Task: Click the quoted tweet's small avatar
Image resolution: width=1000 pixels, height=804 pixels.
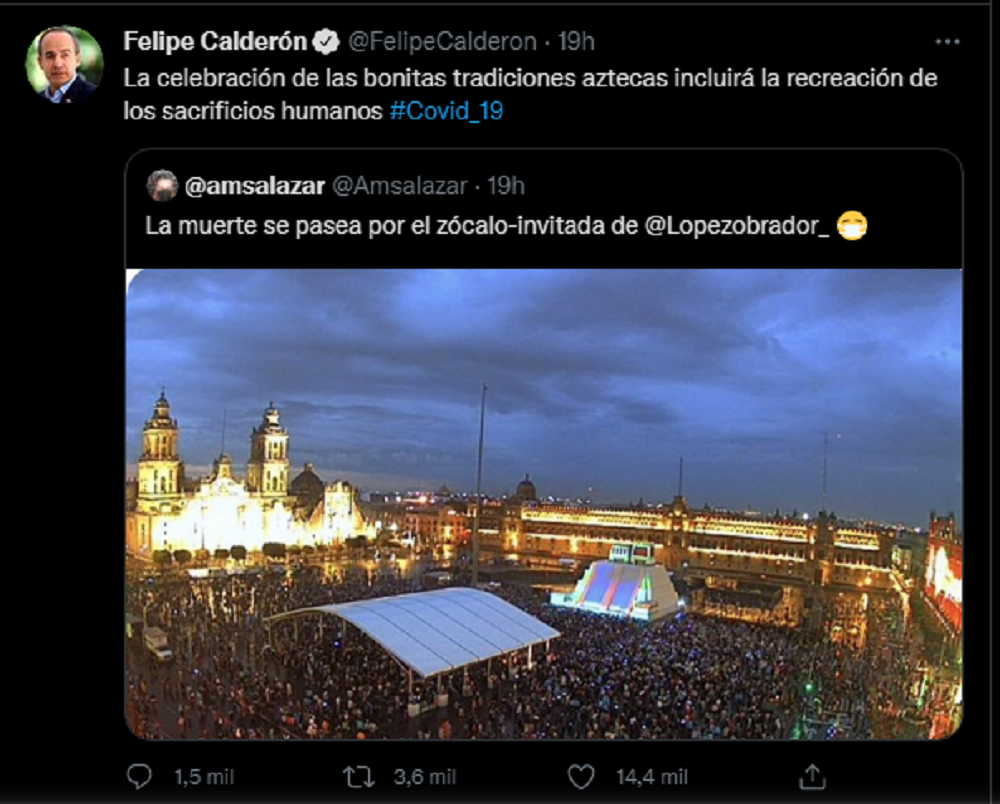Action: [162, 185]
